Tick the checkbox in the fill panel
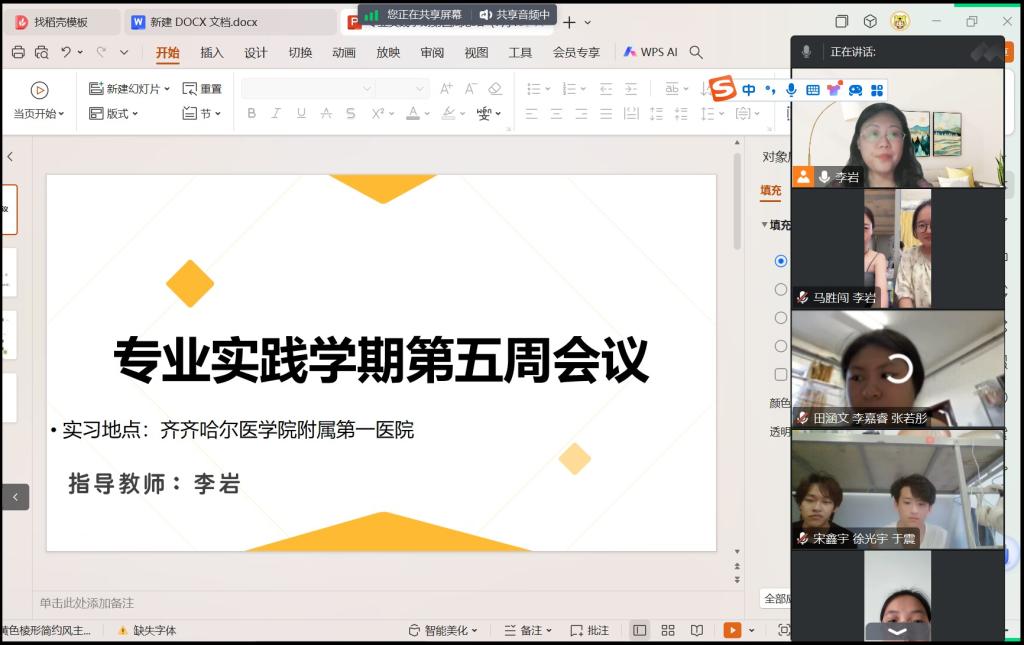Image resolution: width=1024 pixels, height=645 pixels. [x=781, y=374]
